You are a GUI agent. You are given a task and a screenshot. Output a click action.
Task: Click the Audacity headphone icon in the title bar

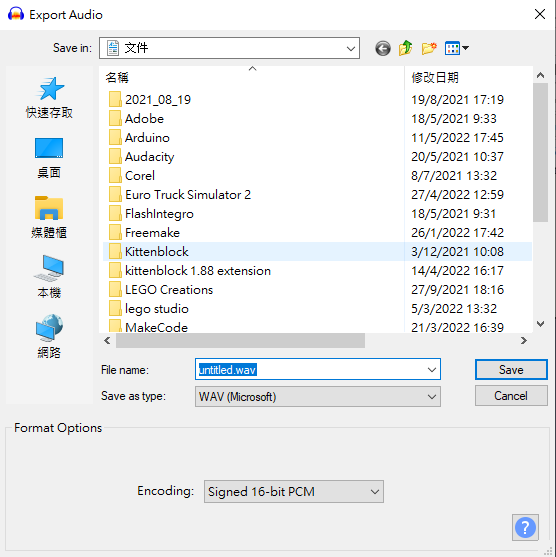point(16,15)
